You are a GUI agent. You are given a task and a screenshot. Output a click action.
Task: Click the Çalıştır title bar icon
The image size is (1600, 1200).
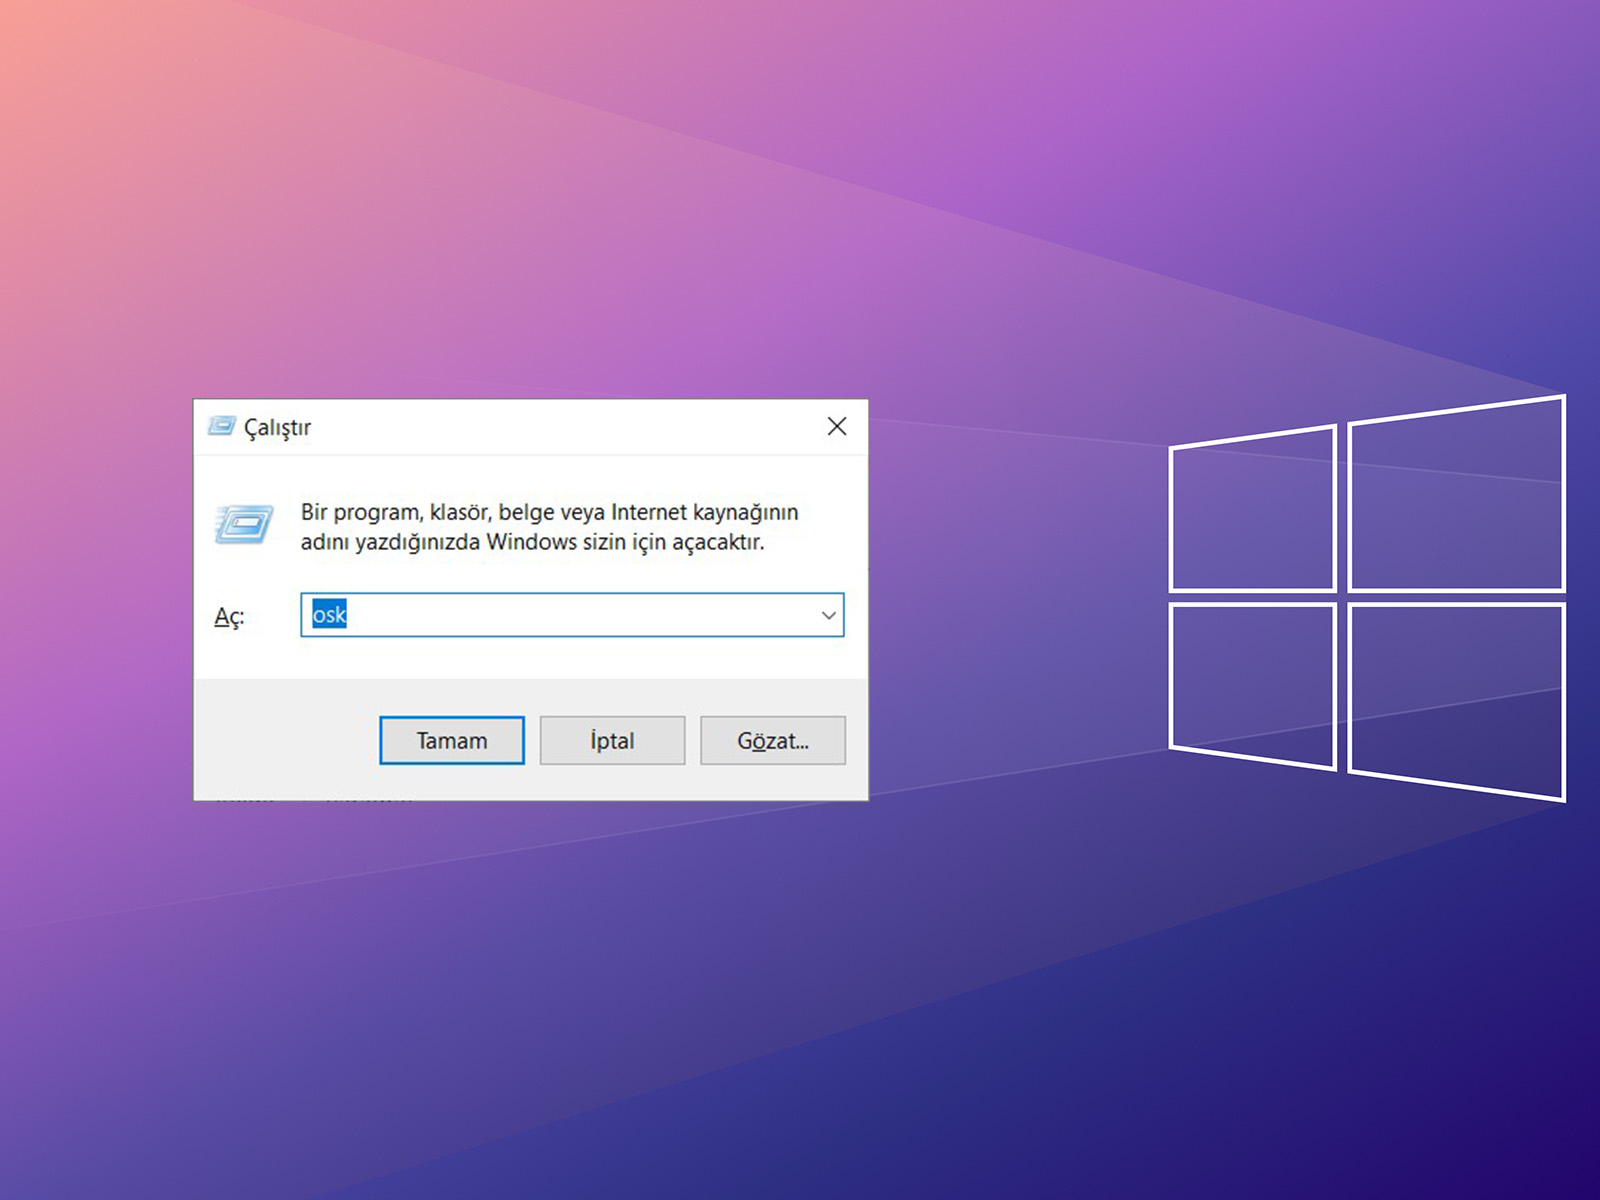[221, 427]
